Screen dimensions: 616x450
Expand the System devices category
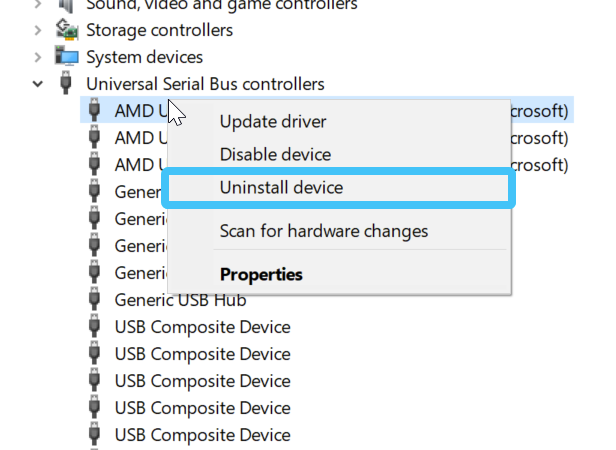[38, 57]
